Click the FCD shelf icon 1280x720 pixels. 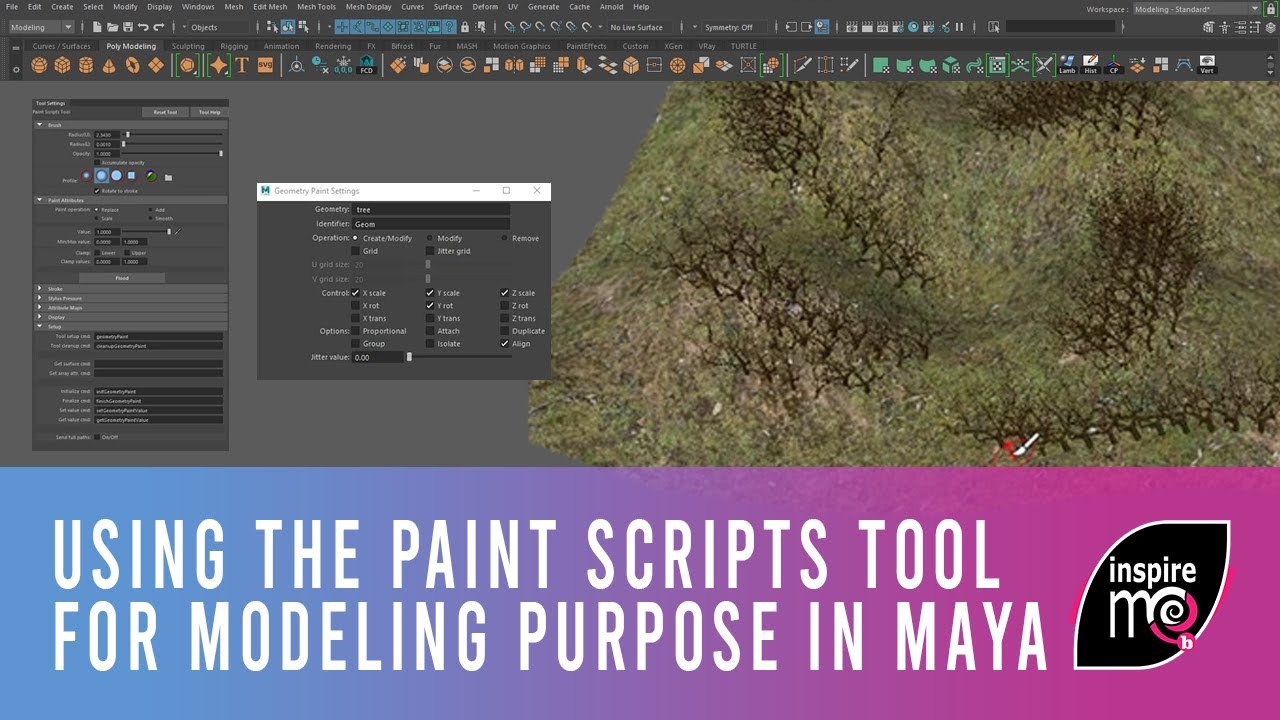(367, 65)
